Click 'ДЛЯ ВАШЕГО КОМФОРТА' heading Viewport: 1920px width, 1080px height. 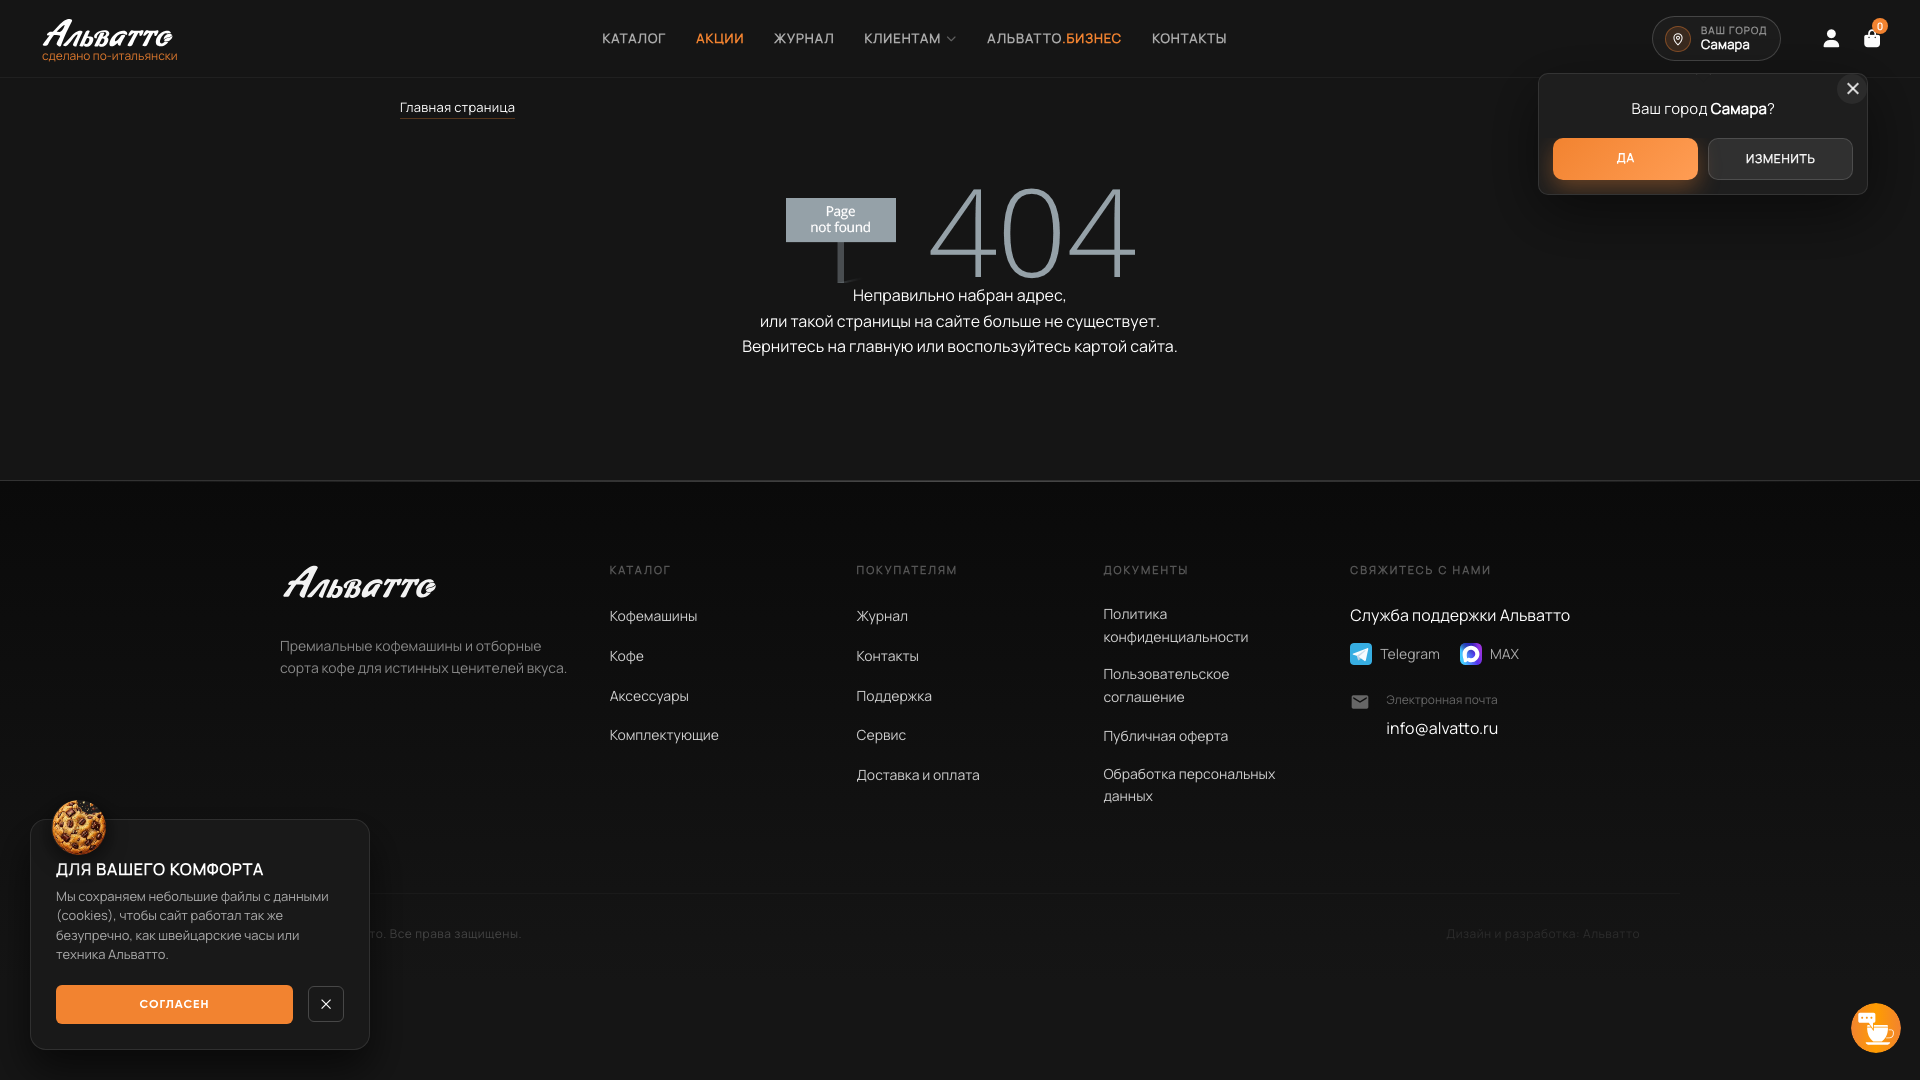[160, 870]
